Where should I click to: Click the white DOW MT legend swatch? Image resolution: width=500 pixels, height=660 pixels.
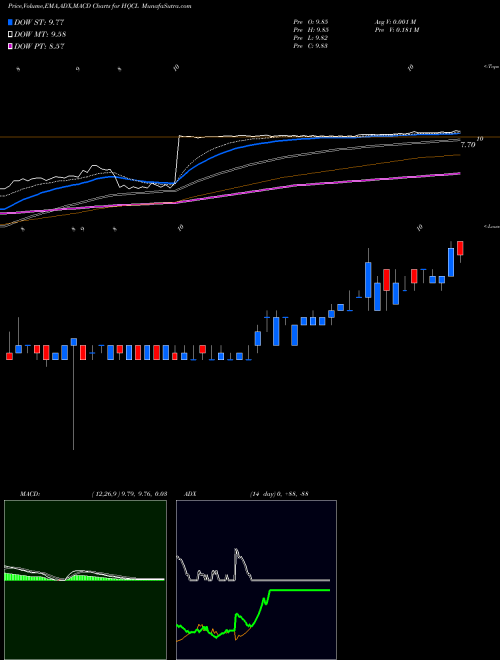(10, 35)
